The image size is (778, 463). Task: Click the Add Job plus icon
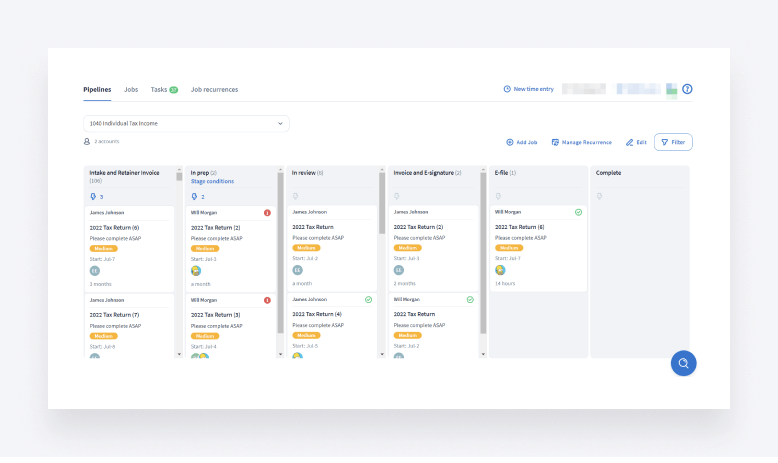509,143
